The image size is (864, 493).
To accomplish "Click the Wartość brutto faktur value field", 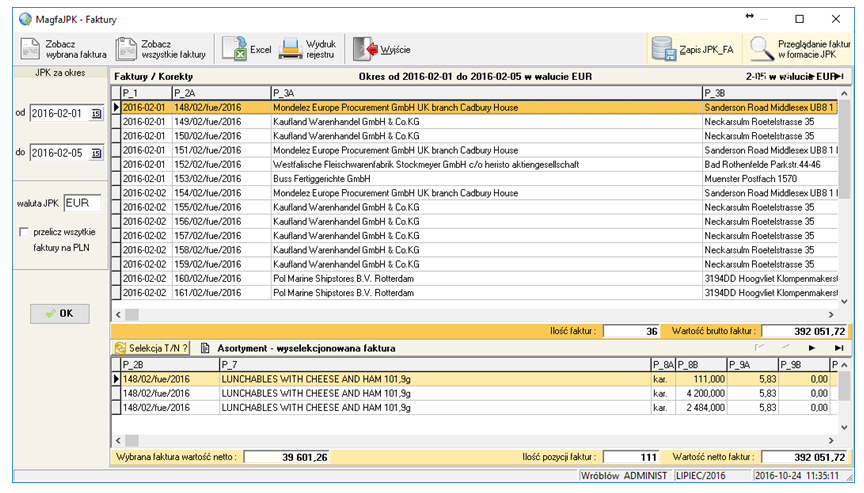I will click(805, 331).
